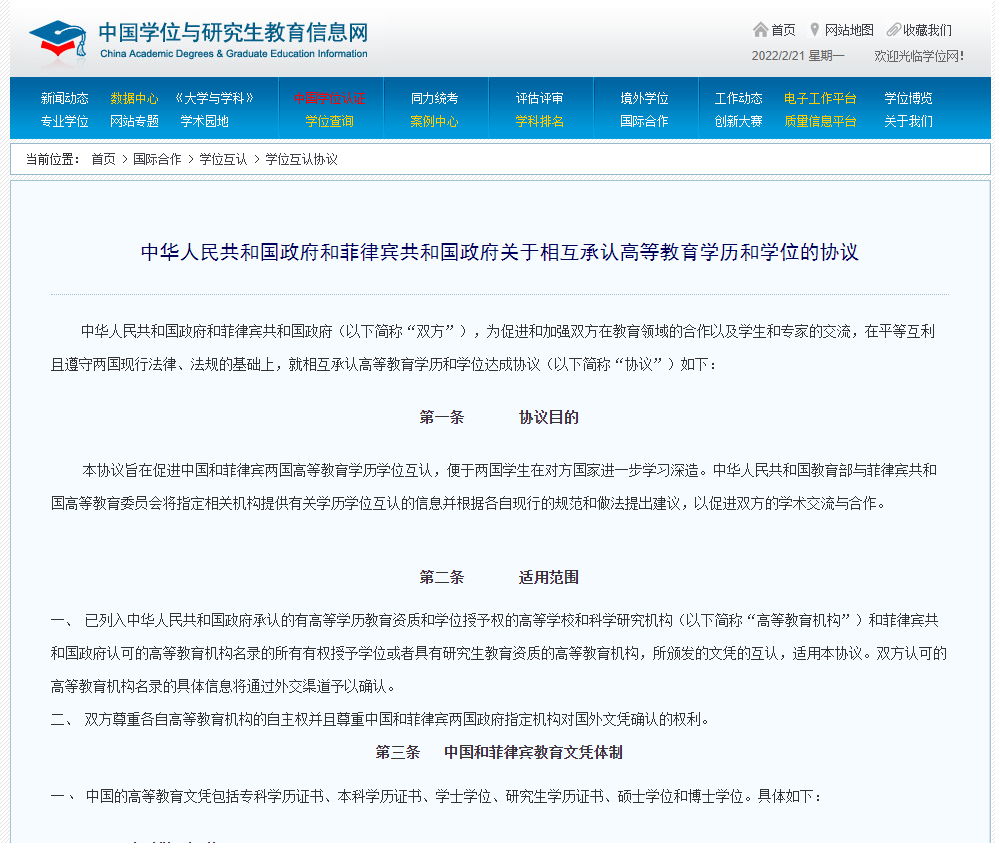This screenshot has height=843, width=995.
Task: Open the 工作动态 navigation item
Action: point(739,98)
